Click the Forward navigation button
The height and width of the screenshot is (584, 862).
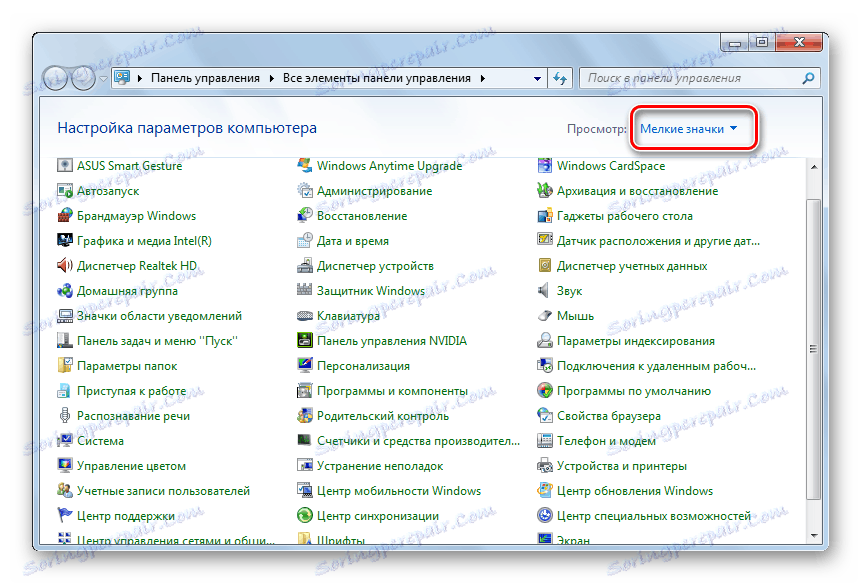(83, 78)
